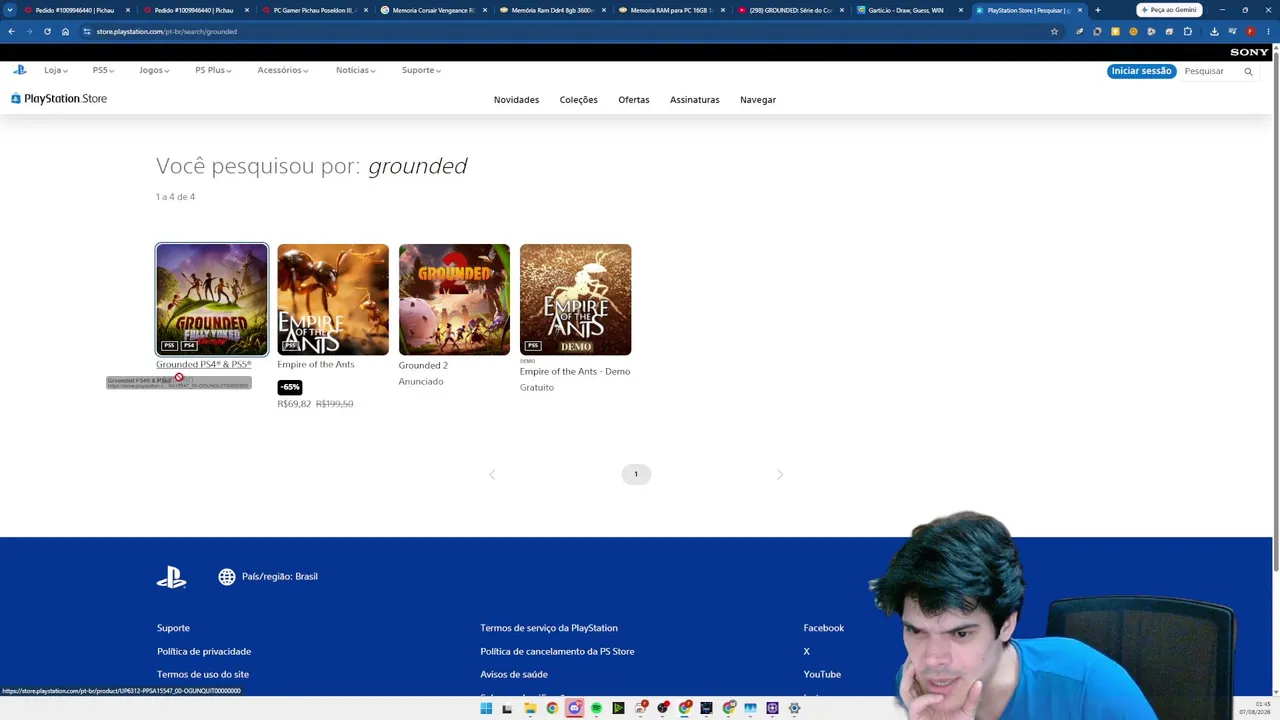Open the Assinaturas store section

[695, 100]
